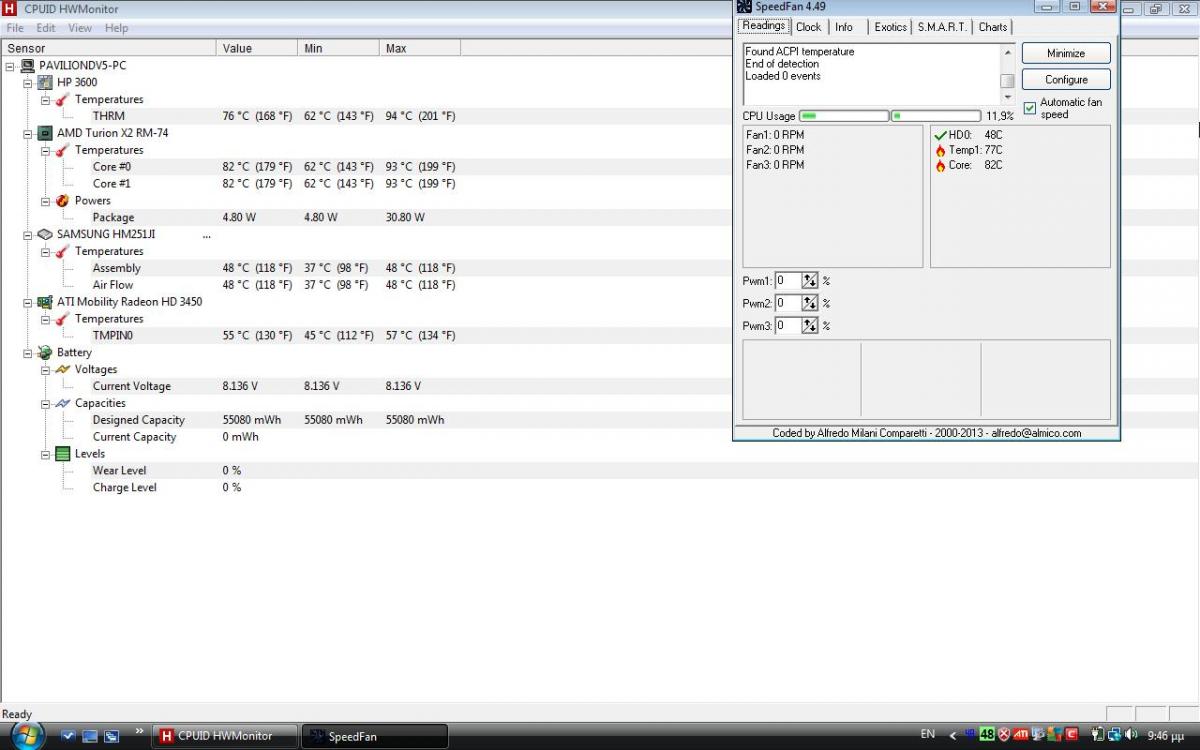Open the Edit menu in HWMonitor
The width and height of the screenshot is (1200, 750).
point(46,28)
